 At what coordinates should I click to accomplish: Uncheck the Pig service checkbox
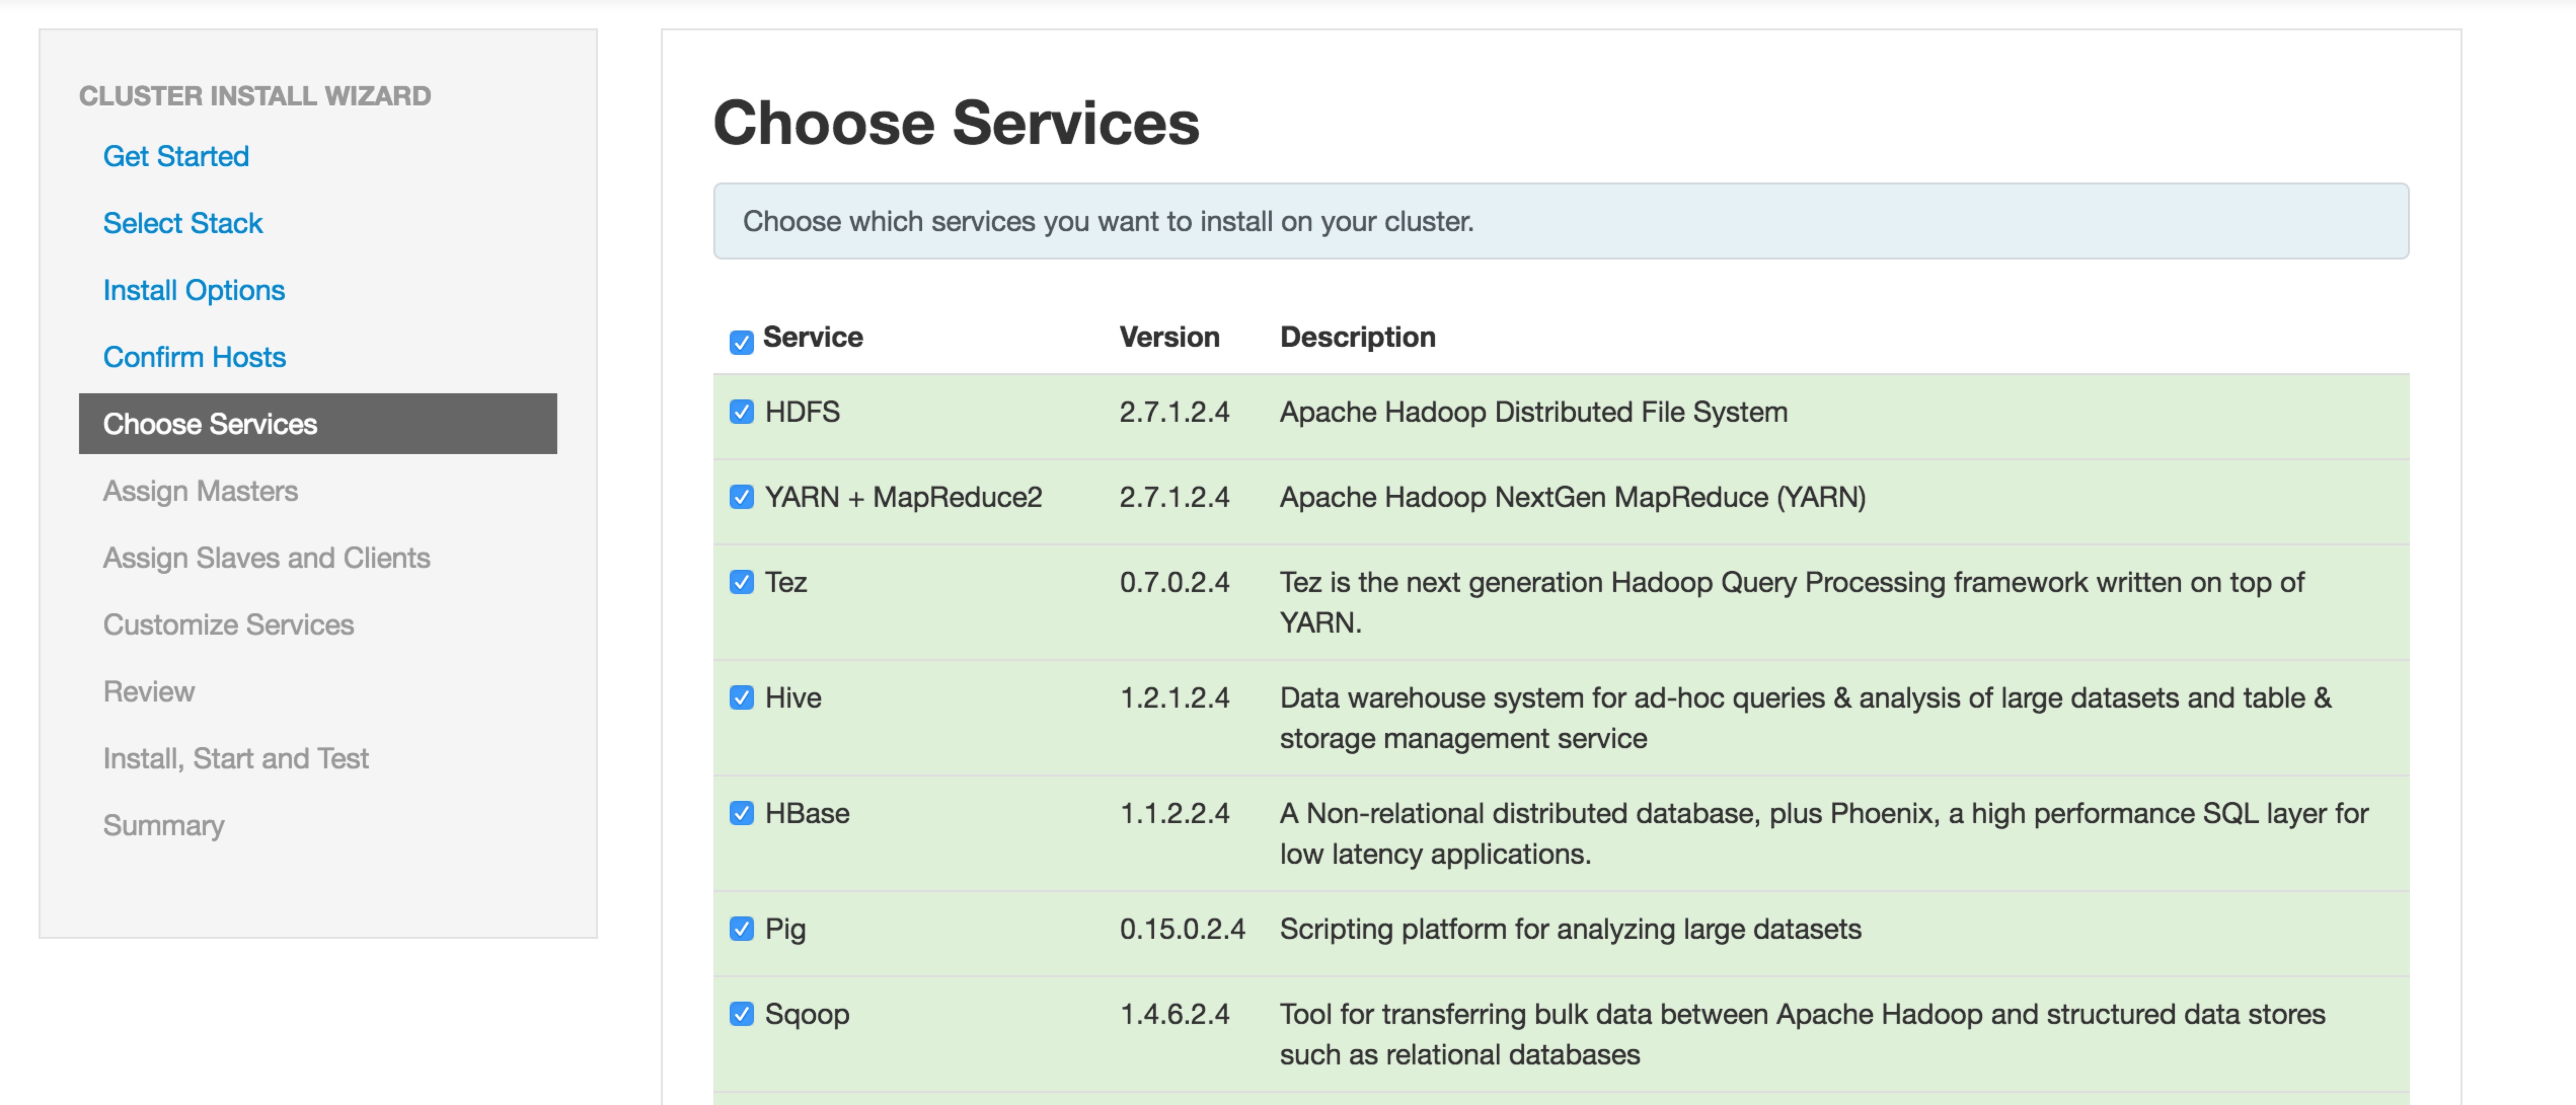tap(741, 929)
